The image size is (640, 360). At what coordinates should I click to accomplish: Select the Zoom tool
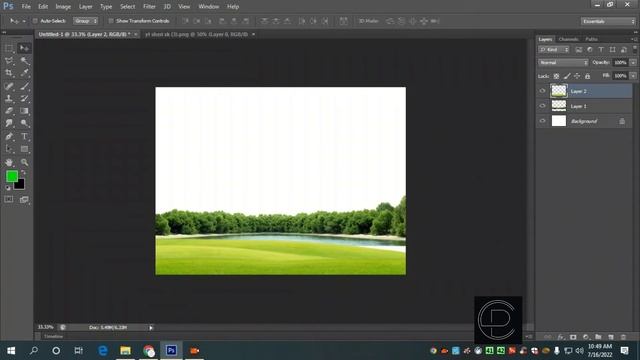[x=24, y=162]
